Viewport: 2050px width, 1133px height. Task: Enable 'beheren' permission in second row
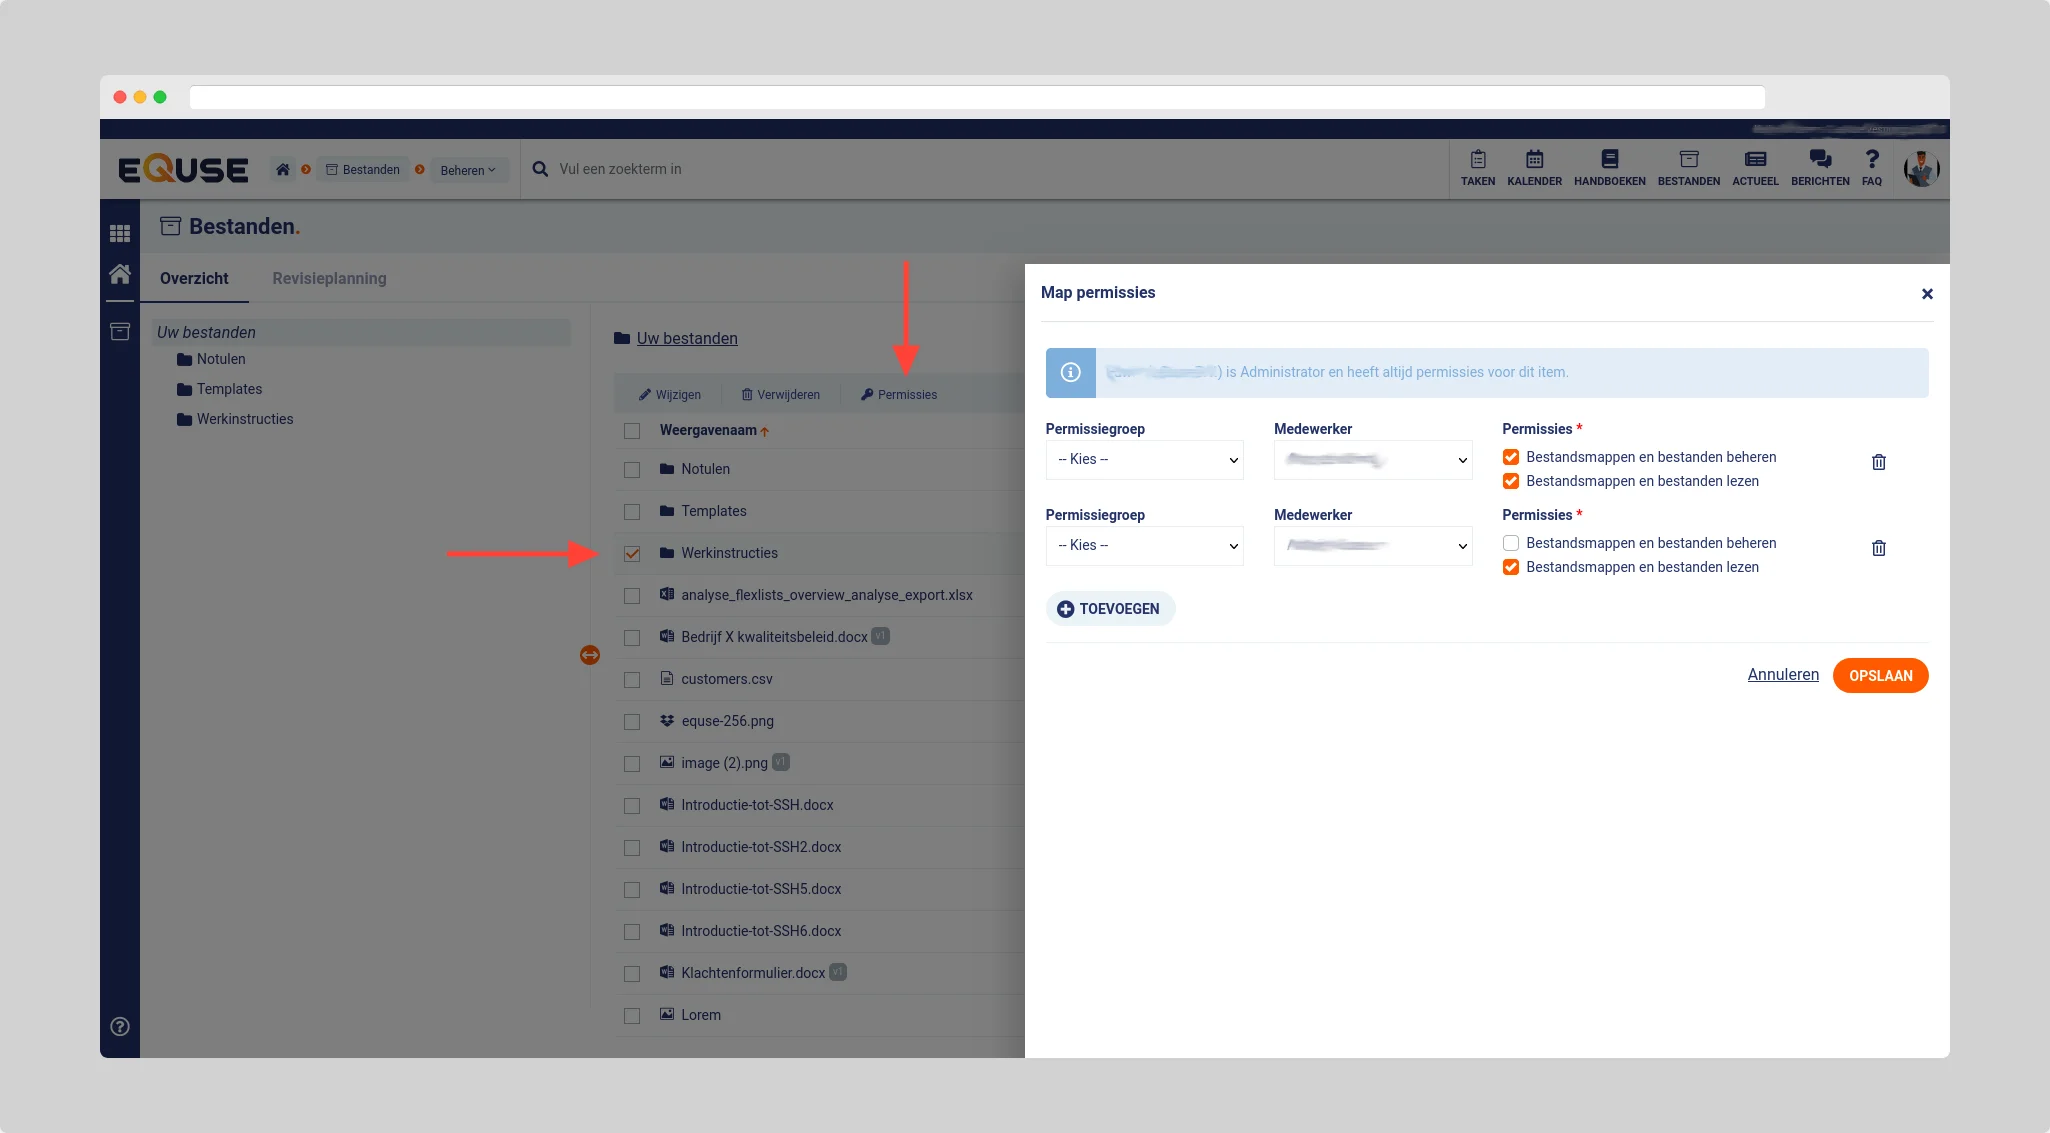click(1511, 543)
